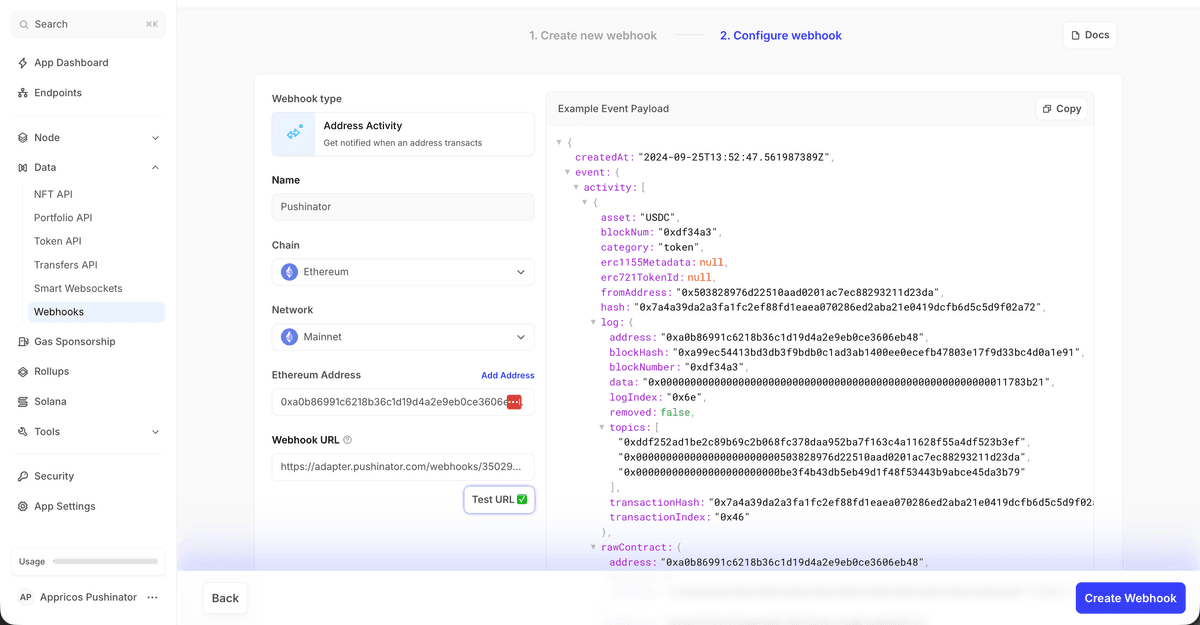Viewport: 1200px width, 625px height.
Task: Click the removed false value
Action: tap(675, 413)
